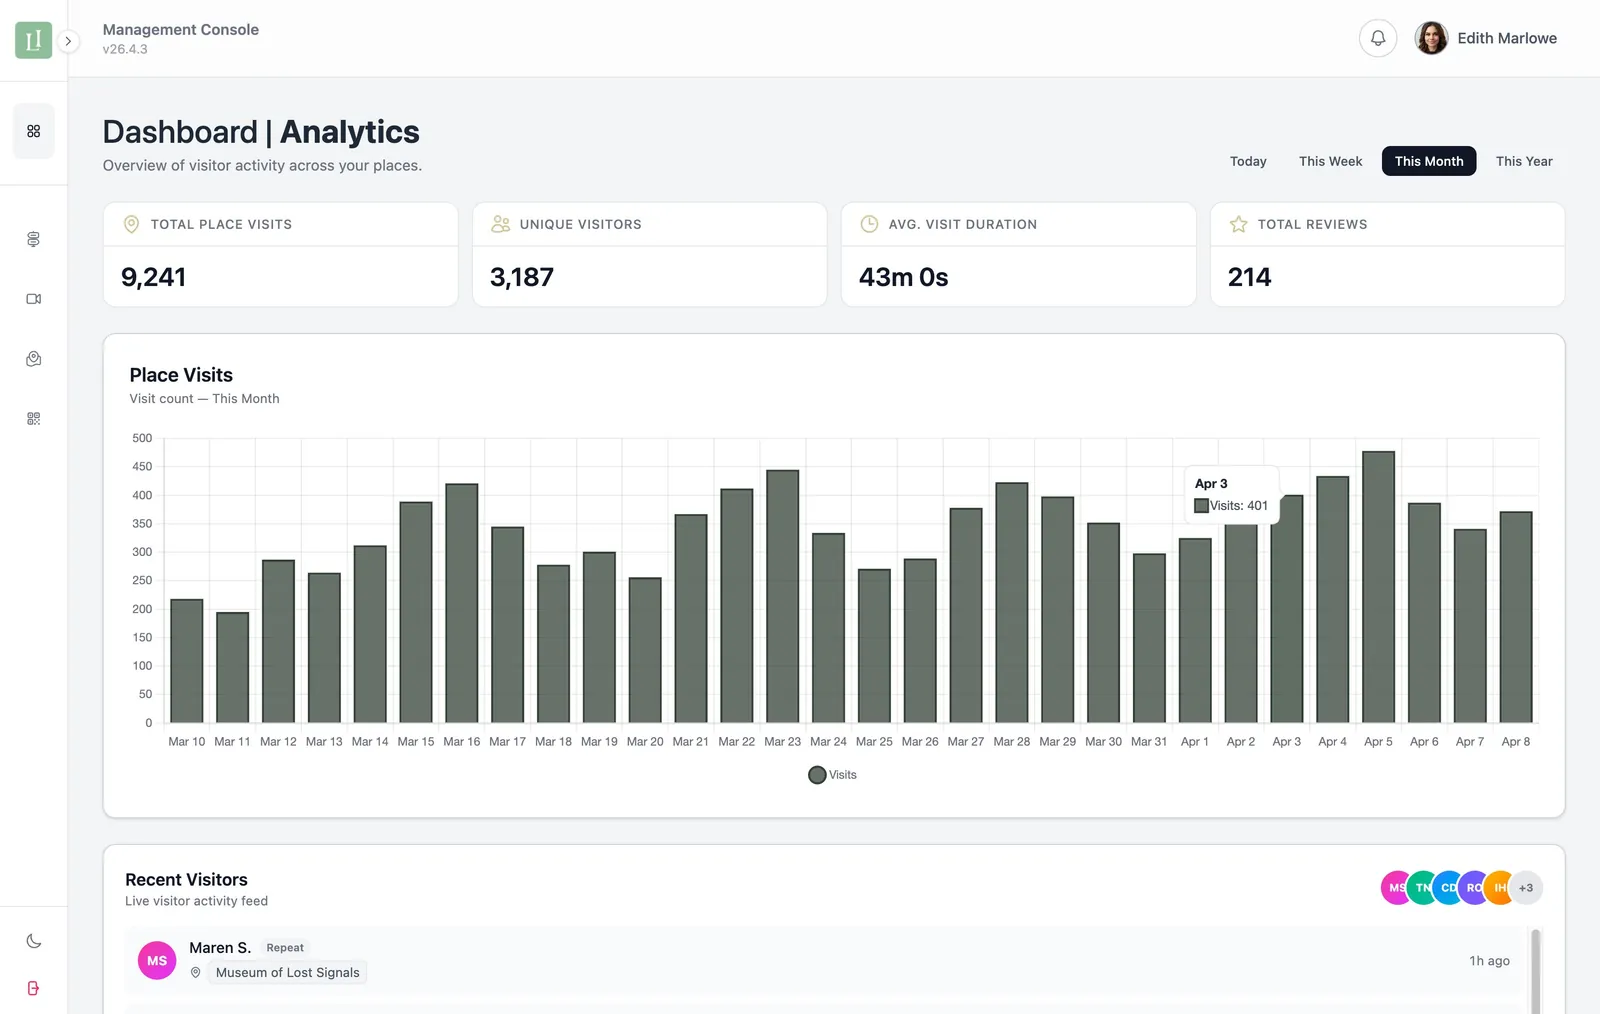This screenshot has width=1600, height=1014.
Task: Switch to the This Week tab
Action: click(1330, 161)
